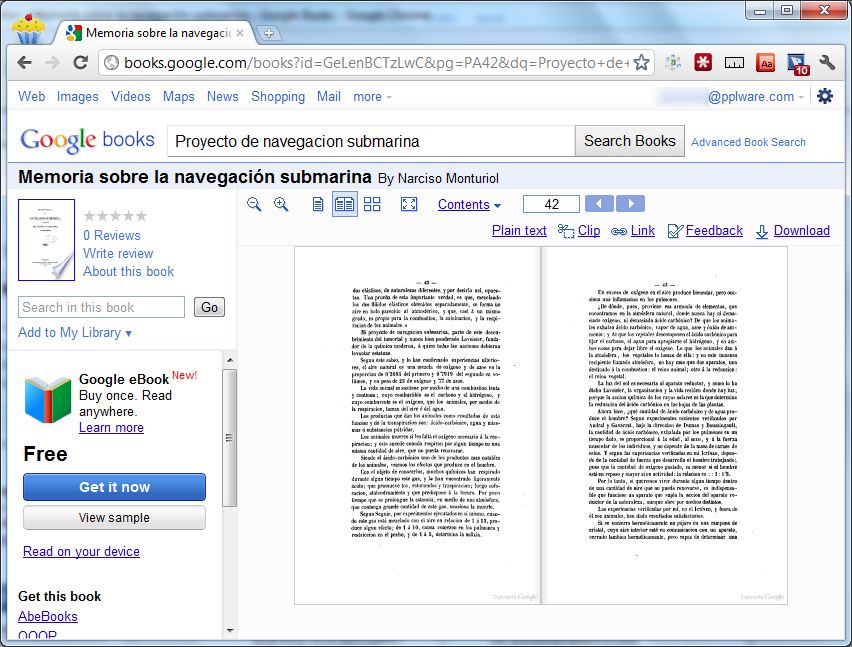The image size is (852, 647).
Task: Open About this book link
Action: [x=129, y=271]
